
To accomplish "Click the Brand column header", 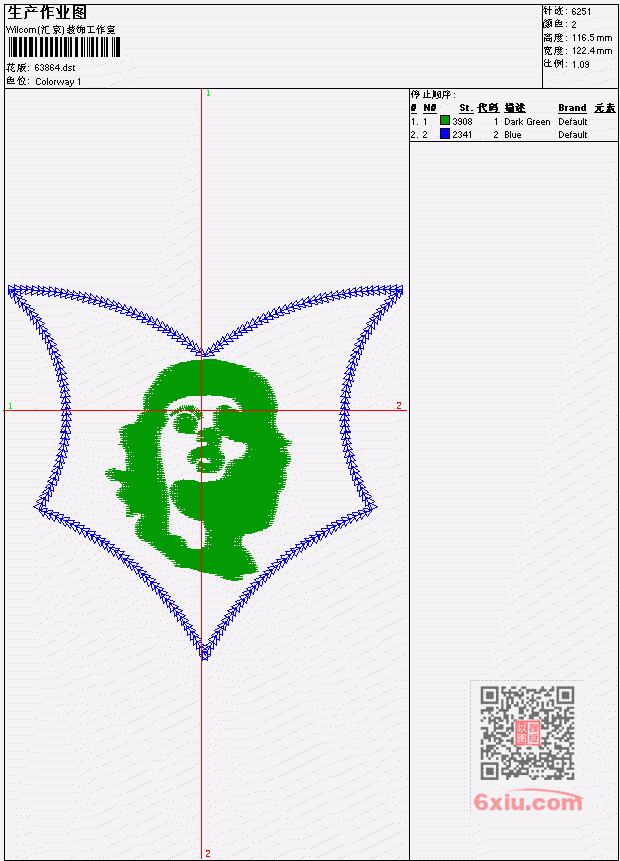I will pyautogui.click(x=572, y=108).
